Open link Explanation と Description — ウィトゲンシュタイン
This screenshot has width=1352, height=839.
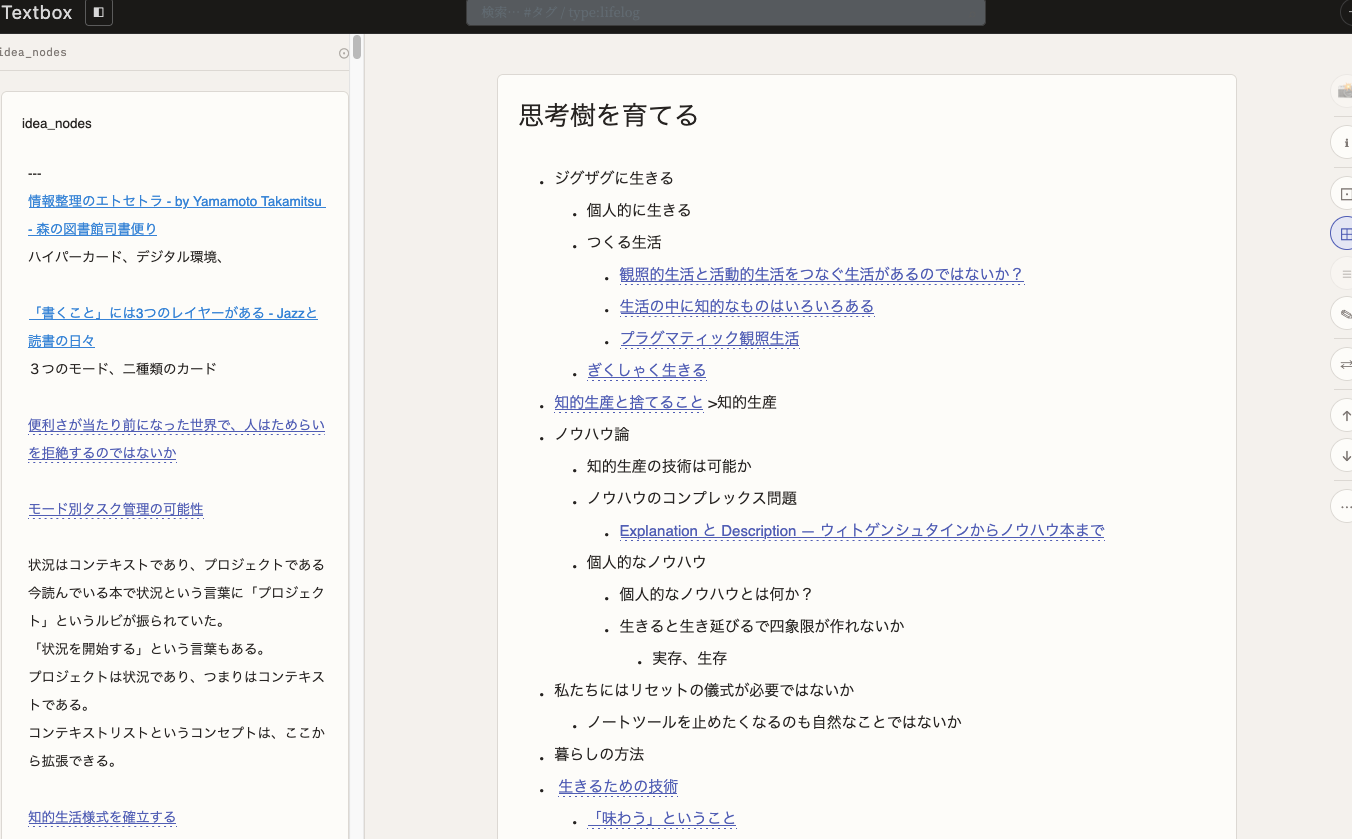click(x=862, y=530)
